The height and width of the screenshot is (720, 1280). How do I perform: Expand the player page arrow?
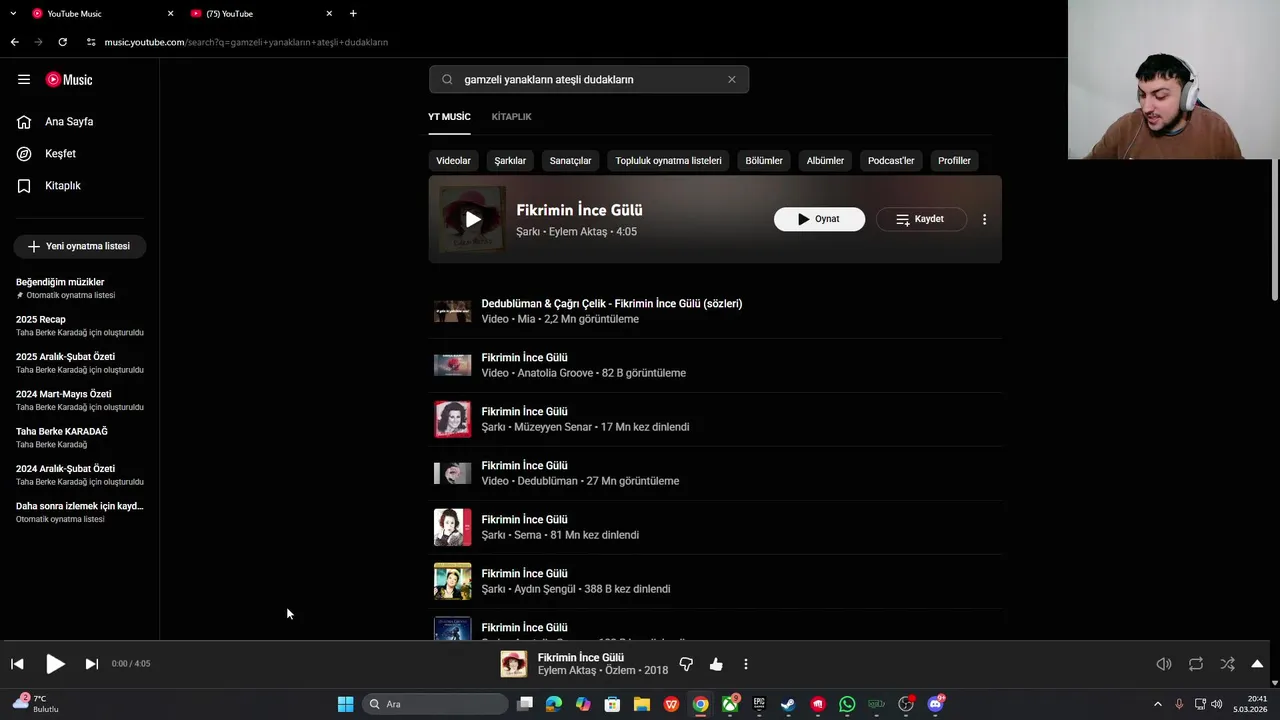tap(1257, 664)
